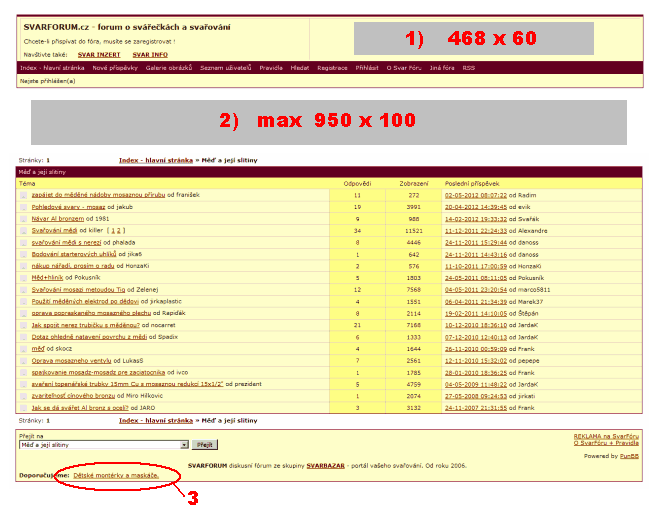Screen dimensions: 660x518
Task: Open topic 'nákup nářadí, prosím o radu'
Action: click(x=73, y=266)
